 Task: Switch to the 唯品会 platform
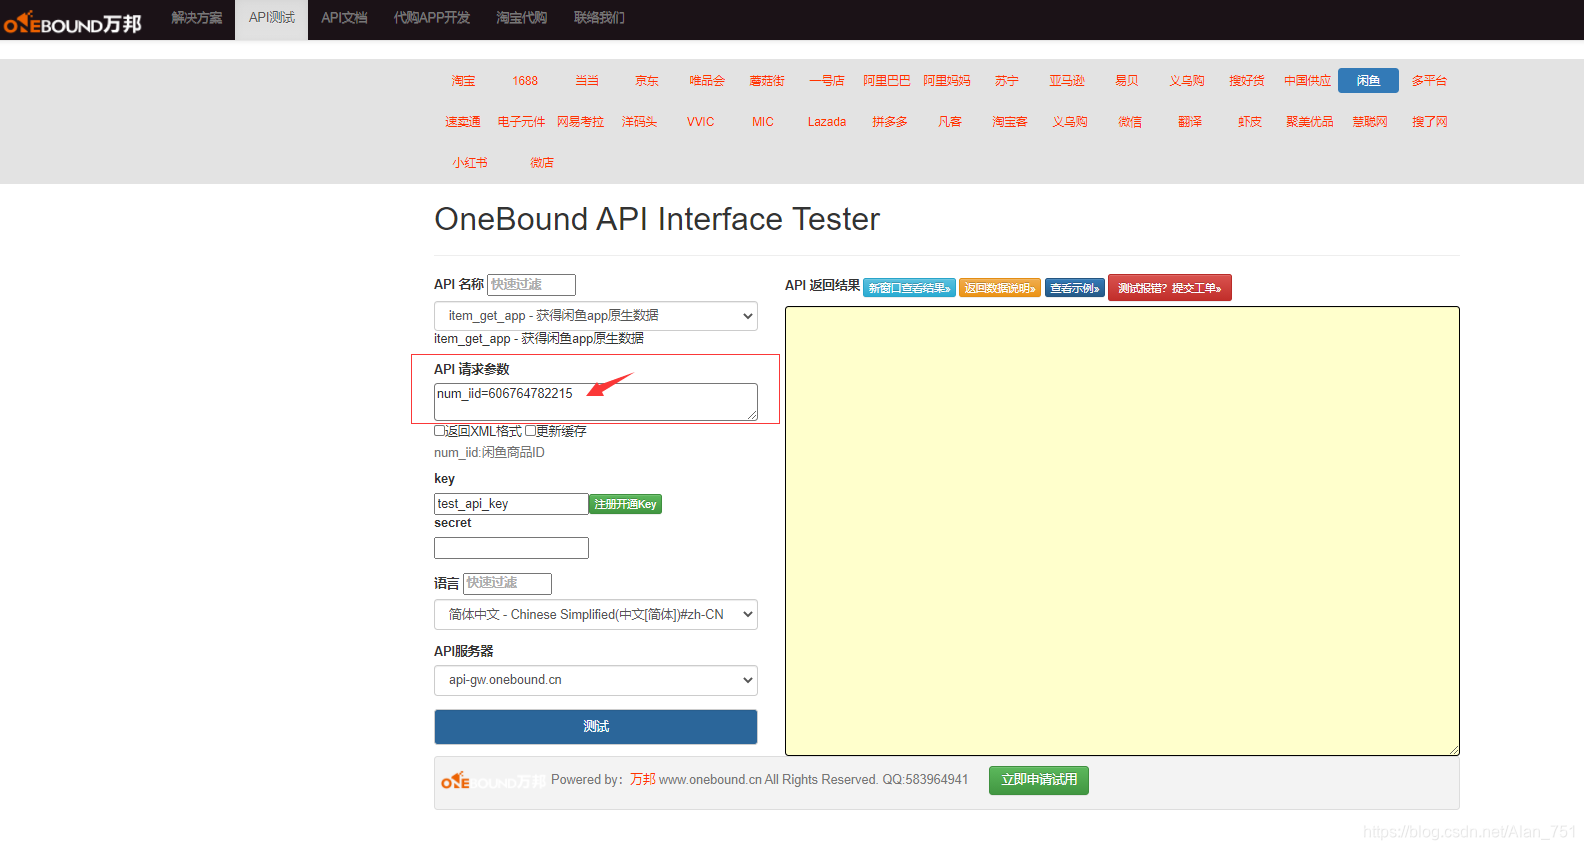click(707, 81)
